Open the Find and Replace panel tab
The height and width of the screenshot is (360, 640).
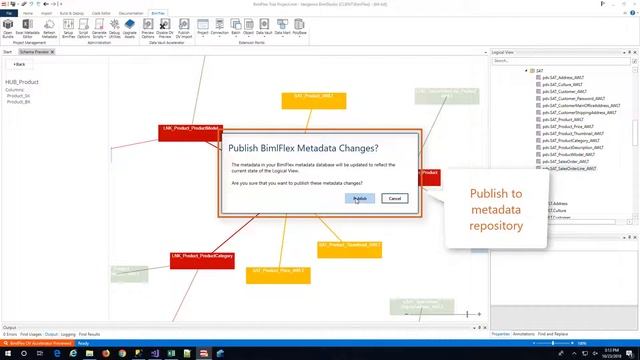tap(553, 334)
